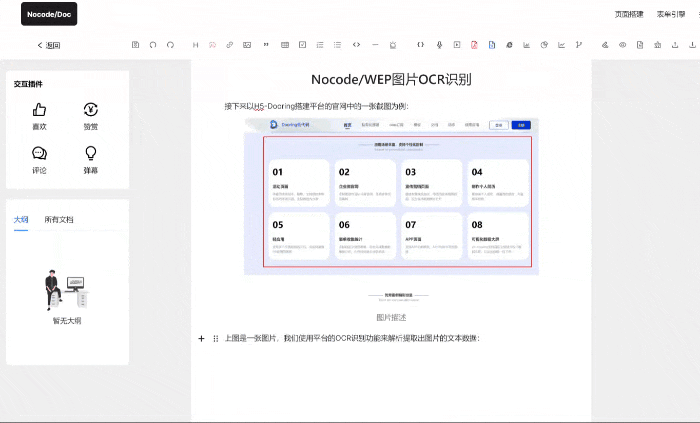Viewport: 700px width, 423px height.
Task: Insert a heading with the H icon
Action: (196, 45)
